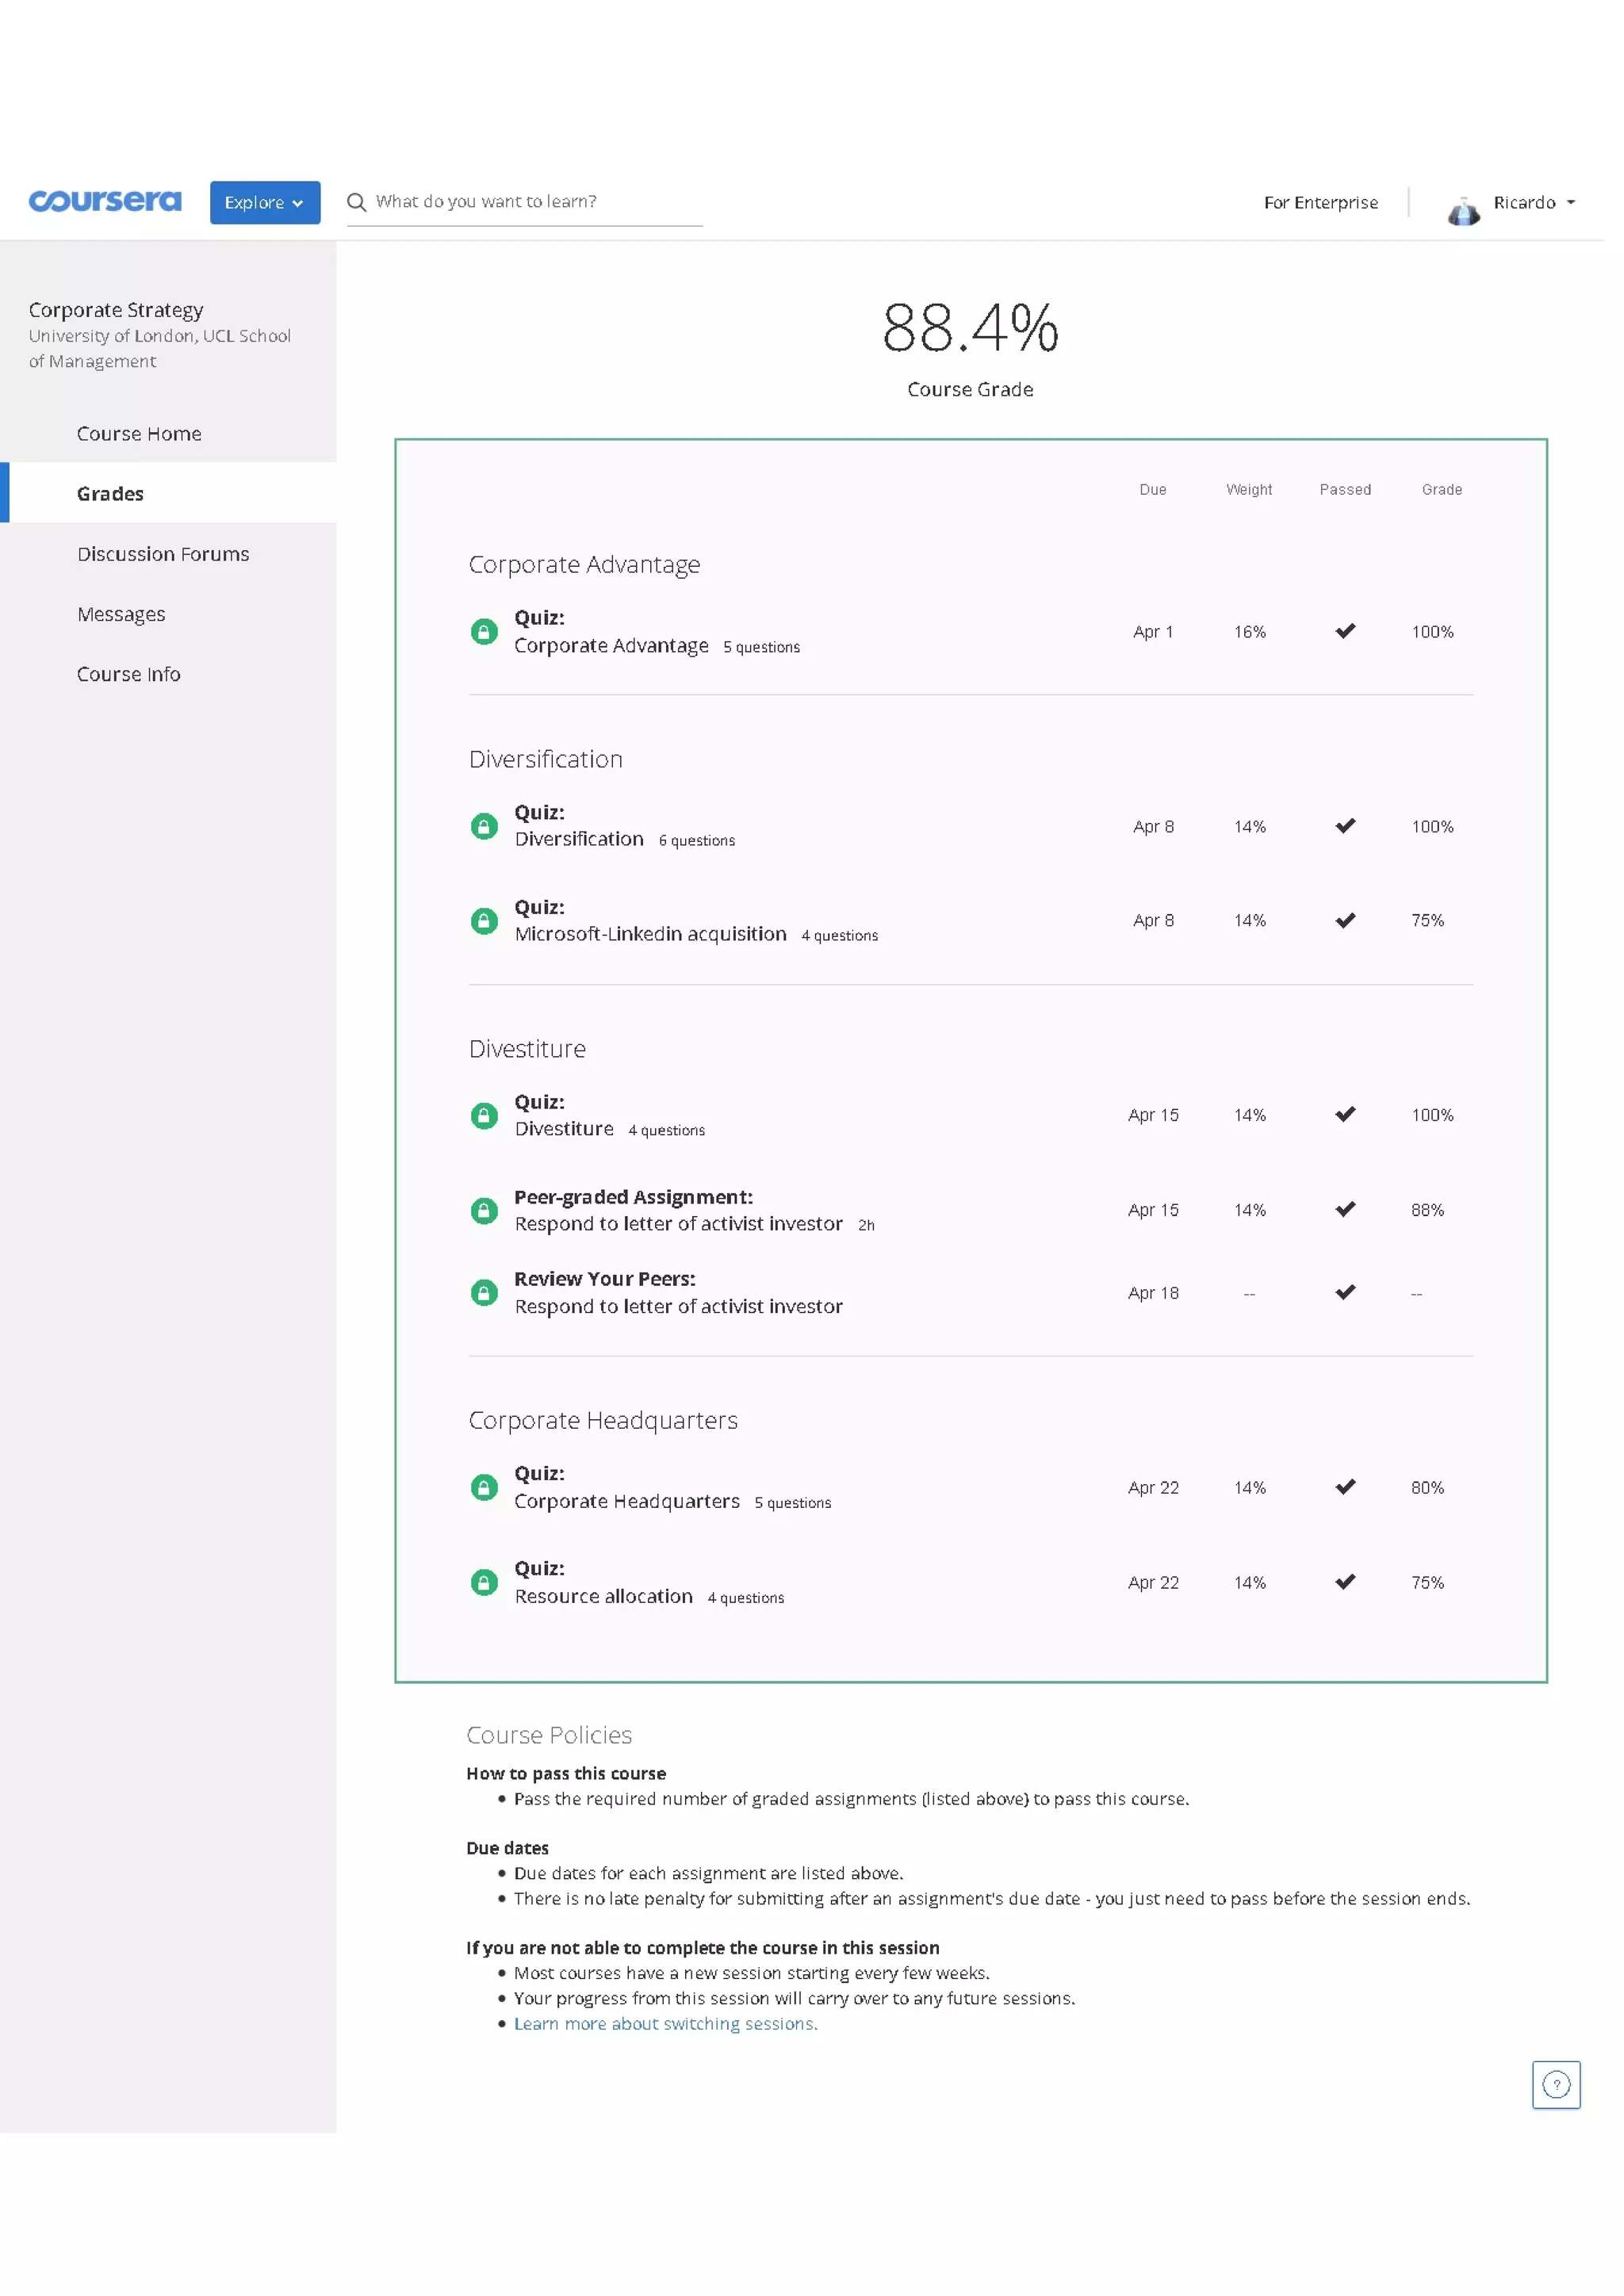Image resolution: width=1624 pixels, height=2296 pixels.
Task: Click the Learn more about switching sessions link
Action: pyautogui.click(x=665, y=2023)
